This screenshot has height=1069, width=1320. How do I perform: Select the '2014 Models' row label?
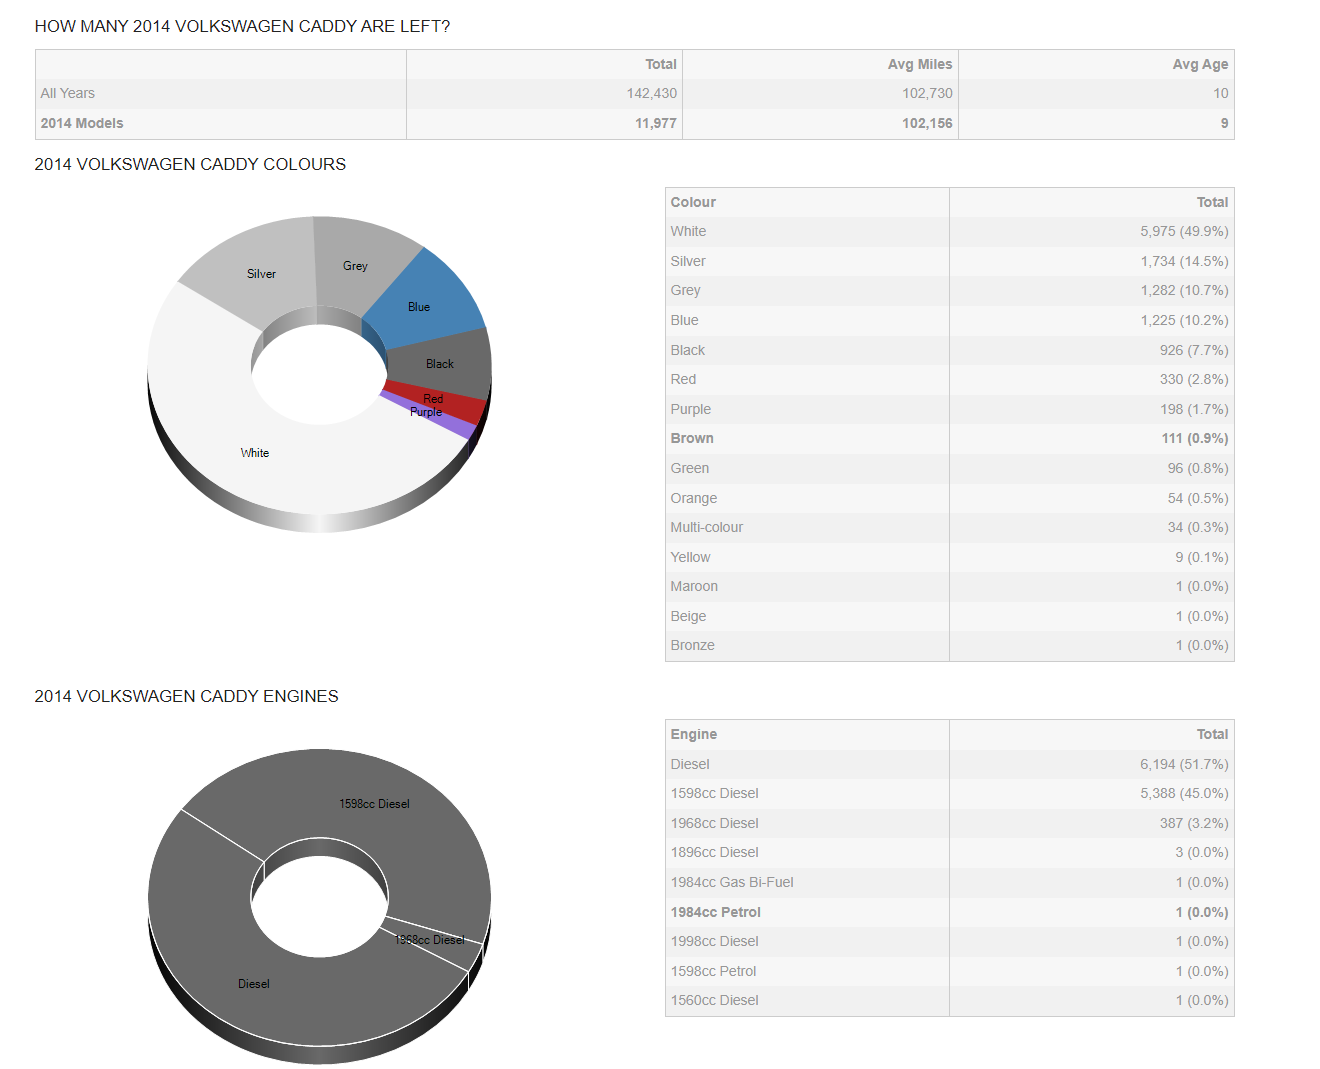coord(82,123)
